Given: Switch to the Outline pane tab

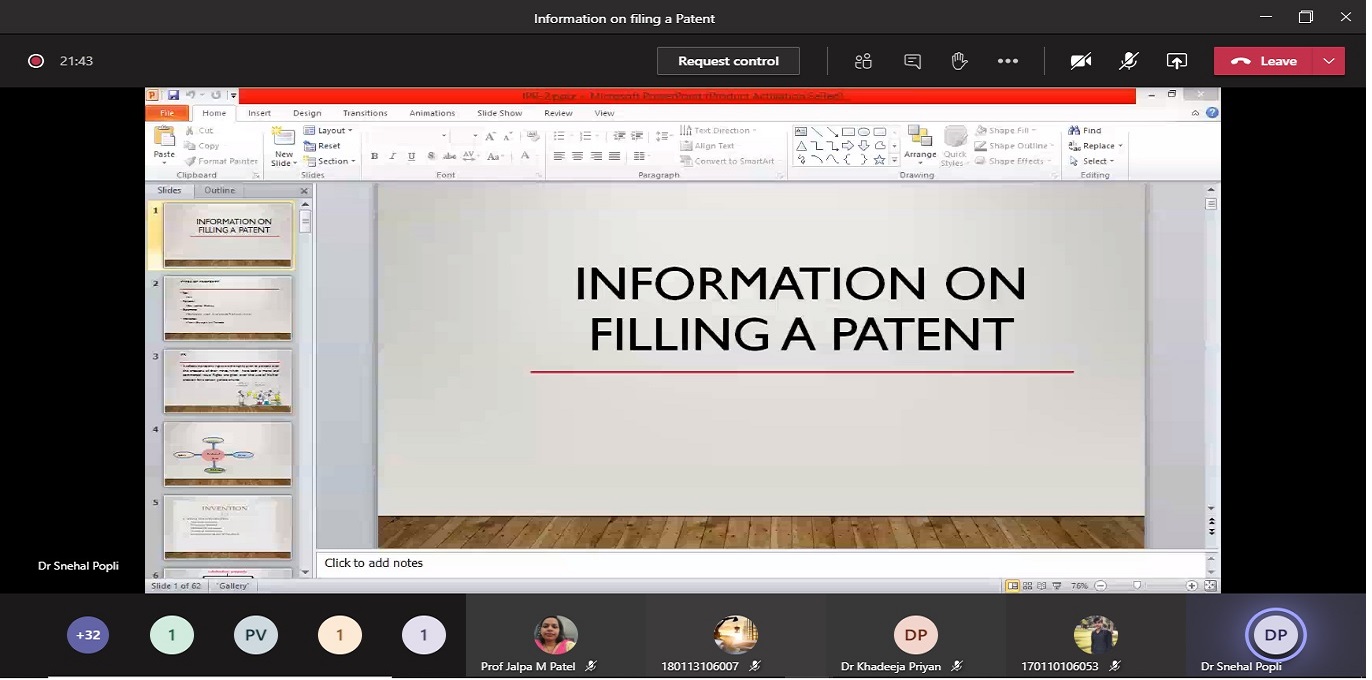Looking at the screenshot, I should pyautogui.click(x=219, y=190).
